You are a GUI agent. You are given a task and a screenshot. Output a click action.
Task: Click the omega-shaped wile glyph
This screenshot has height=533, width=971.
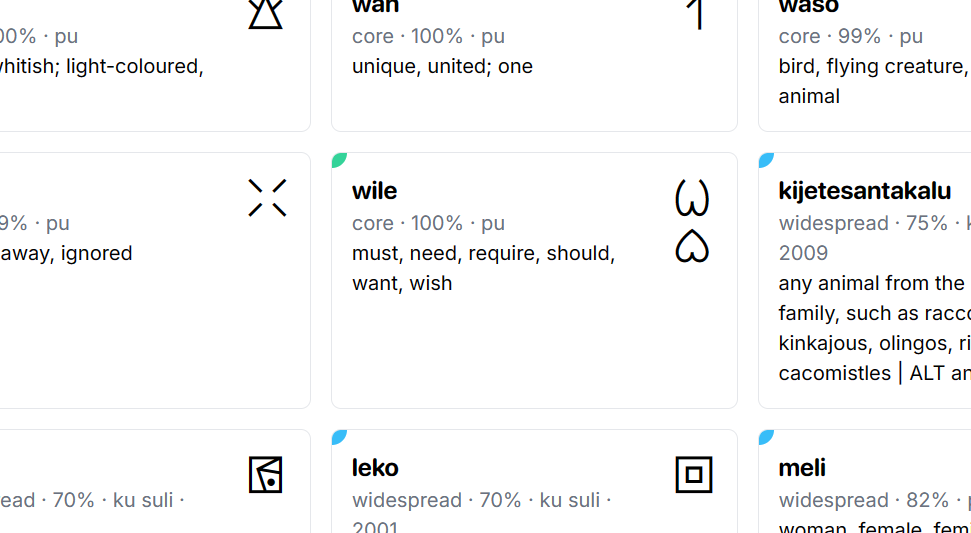pos(692,198)
